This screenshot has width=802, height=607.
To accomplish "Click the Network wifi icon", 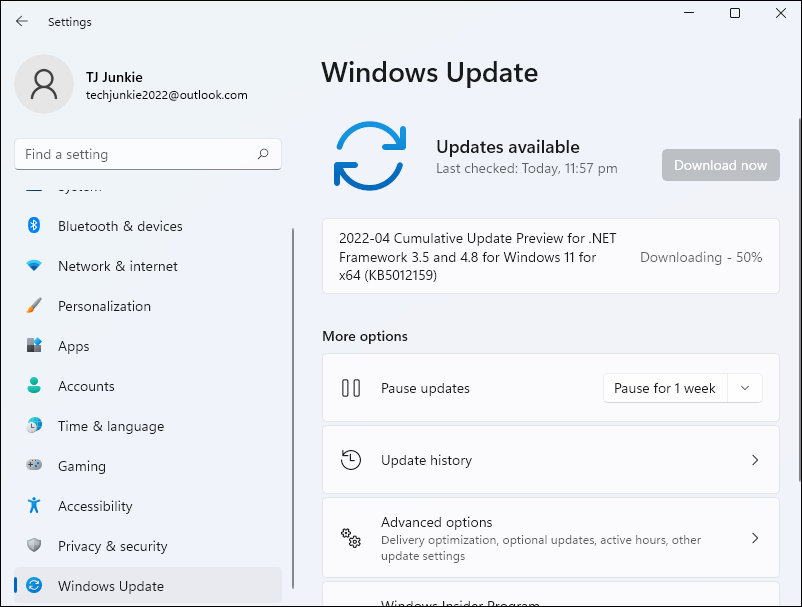I will point(34,265).
